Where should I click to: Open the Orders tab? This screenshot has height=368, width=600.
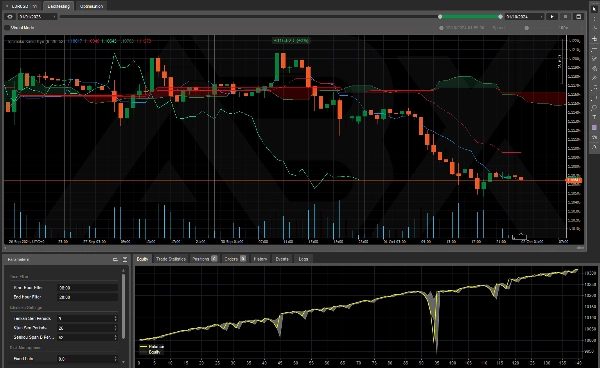point(235,259)
